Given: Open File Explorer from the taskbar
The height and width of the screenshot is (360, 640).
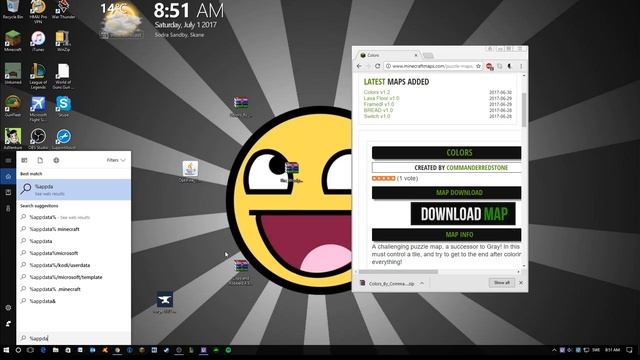Looking at the screenshot, I should click(56, 350).
